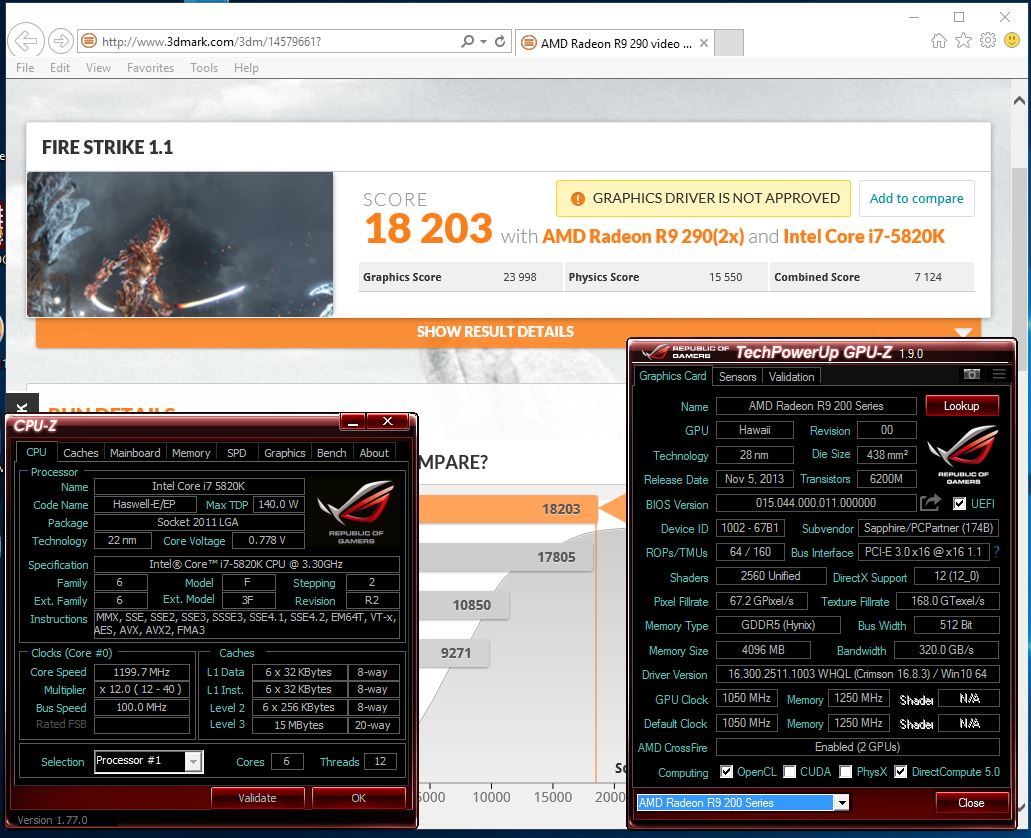Open browser Tools gear icon
Screen dimensions: 1031x838
tap(988, 41)
